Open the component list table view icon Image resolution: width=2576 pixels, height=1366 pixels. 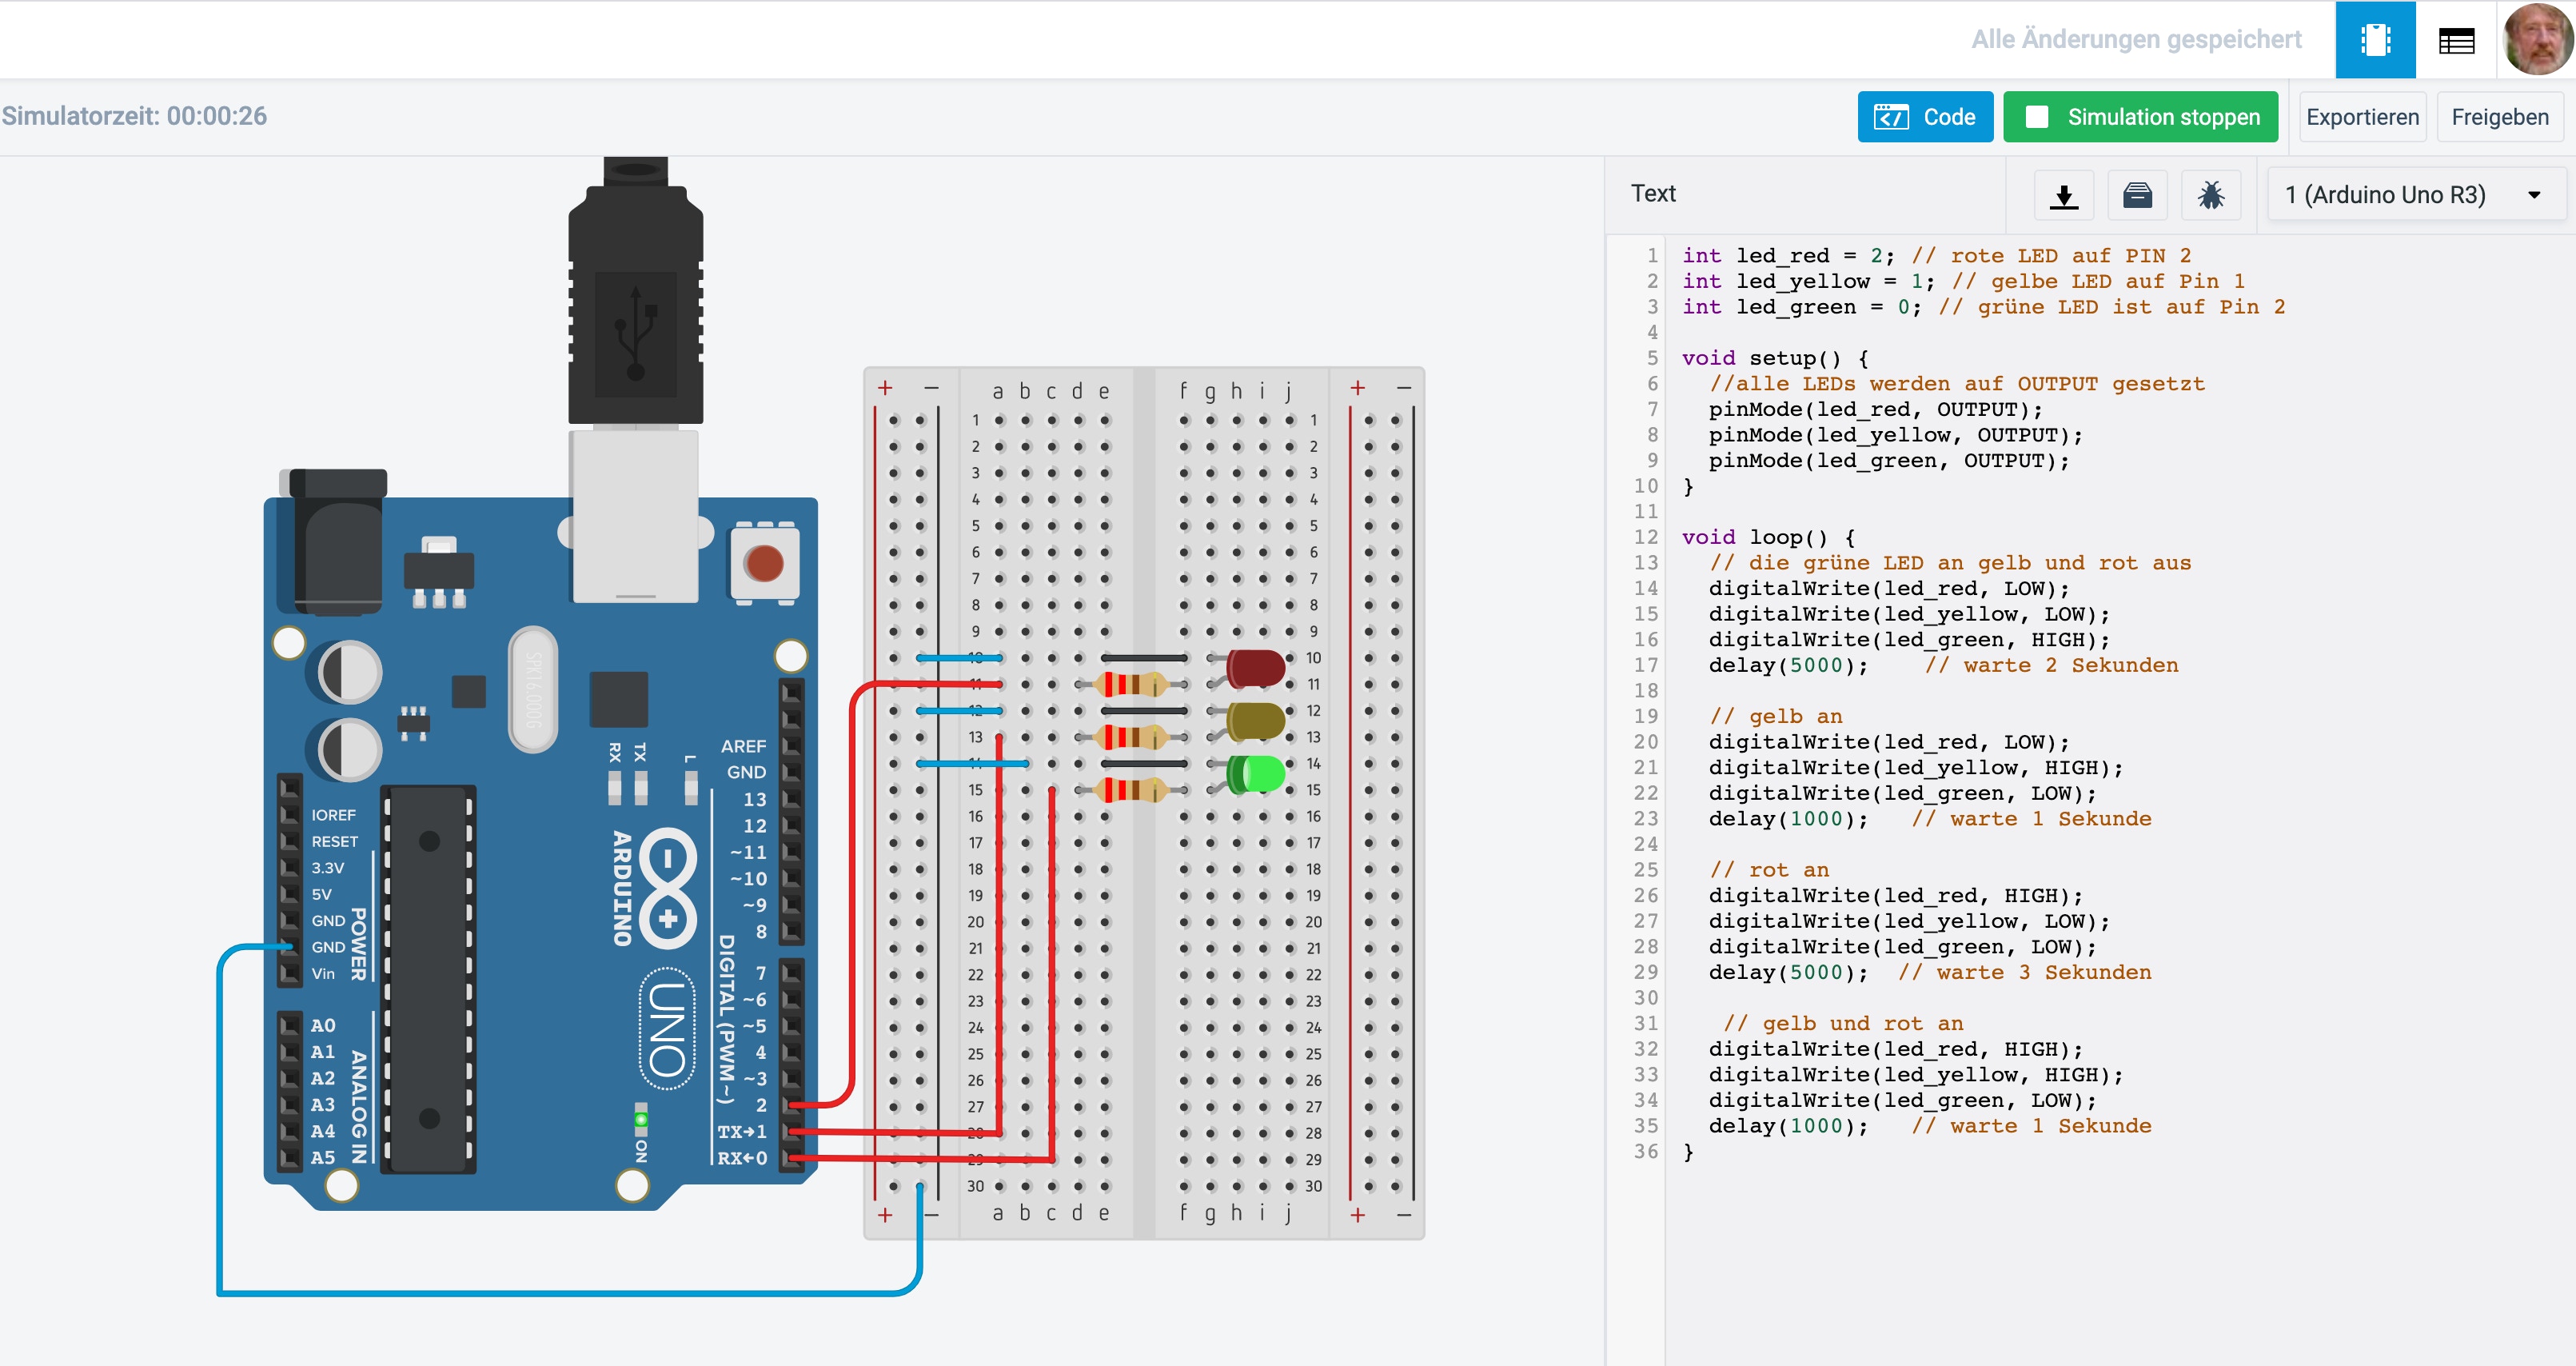2456,40
